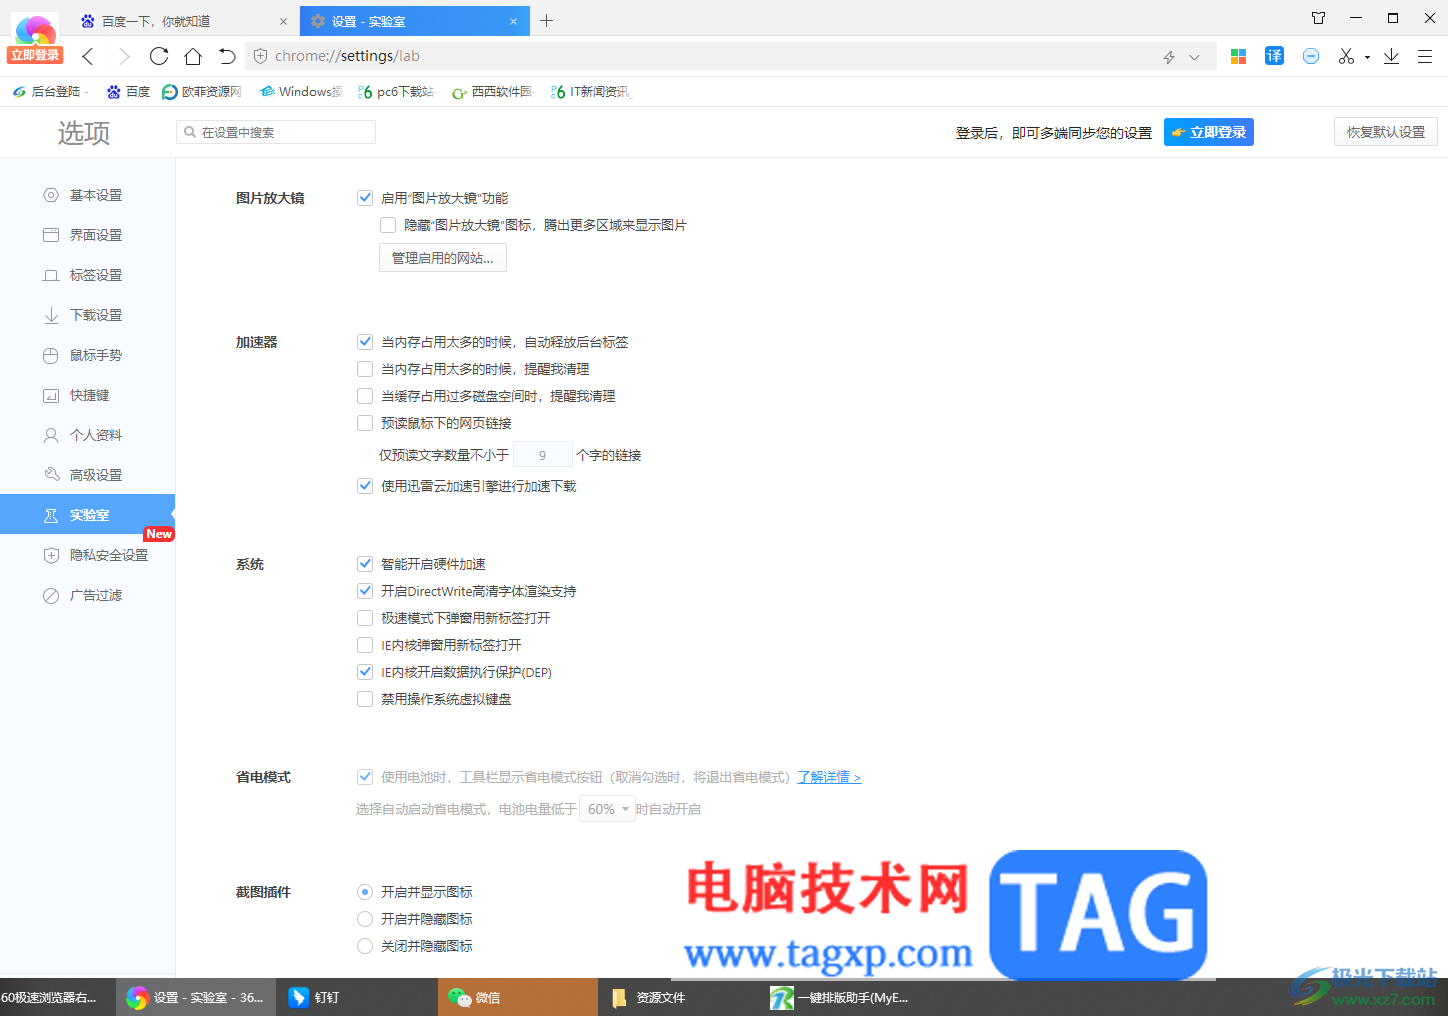Toggle 启用"图片放大镜"功能 checkbox
This screenshot has height=1016, width=1448.
[x=365, y=198]
